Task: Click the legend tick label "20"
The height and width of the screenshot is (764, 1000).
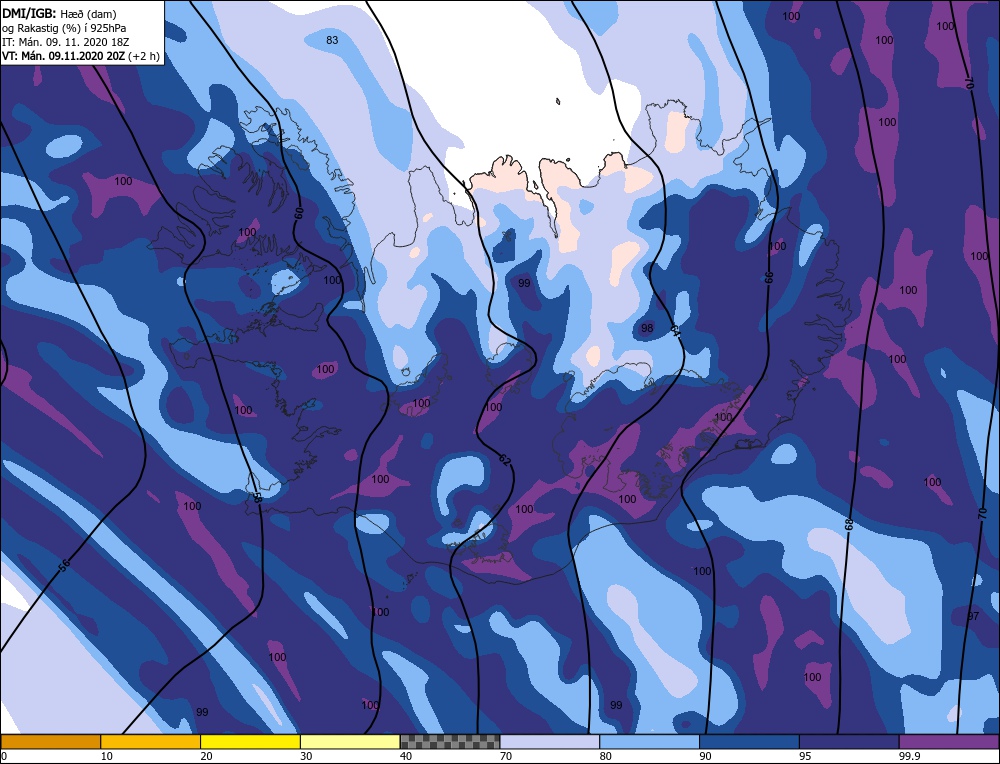Action: coord(207,756)
